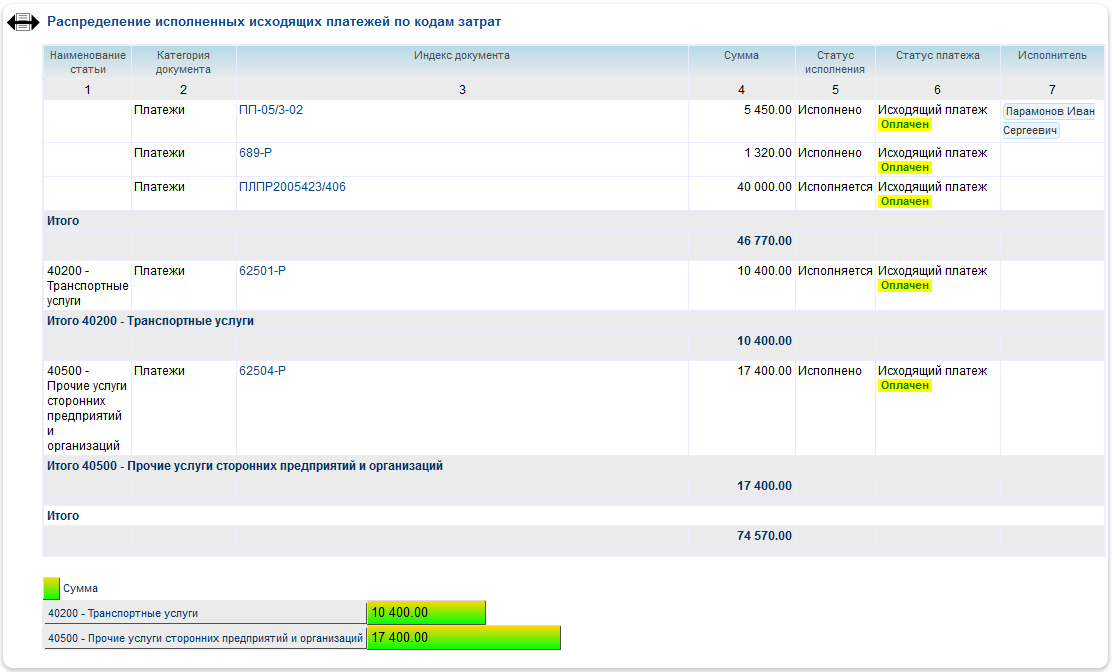
Task: Click the 'Статус платежа' column header
Action: pos(937,56)
